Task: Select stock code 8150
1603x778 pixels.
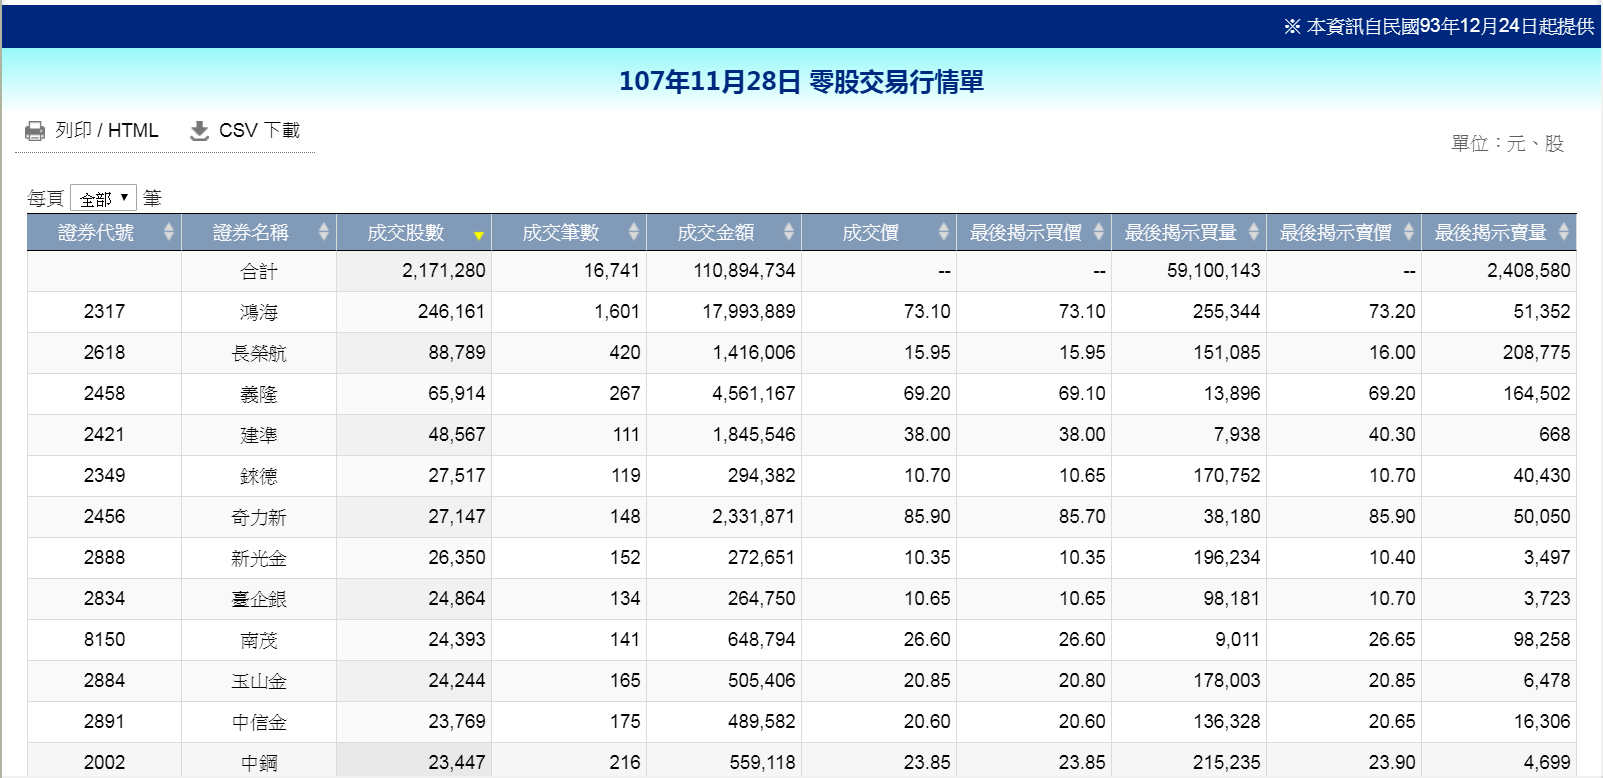Action: click(104, 640)
